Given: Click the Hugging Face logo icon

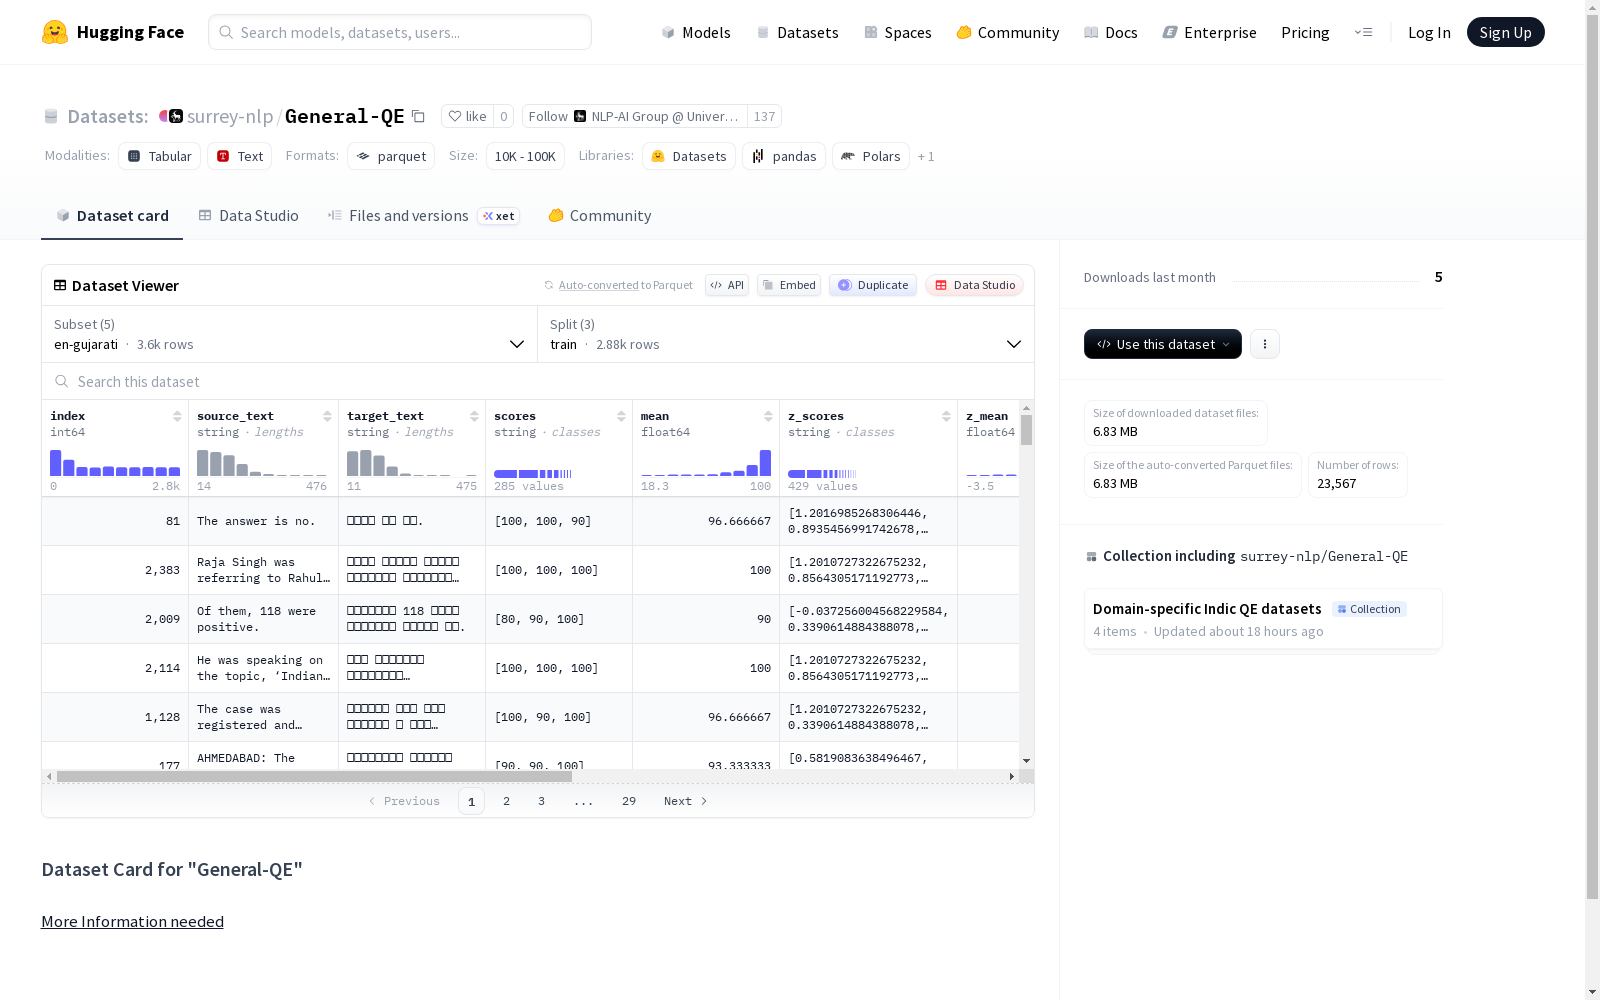Looking at the screenshot, I should click(55, 32).
